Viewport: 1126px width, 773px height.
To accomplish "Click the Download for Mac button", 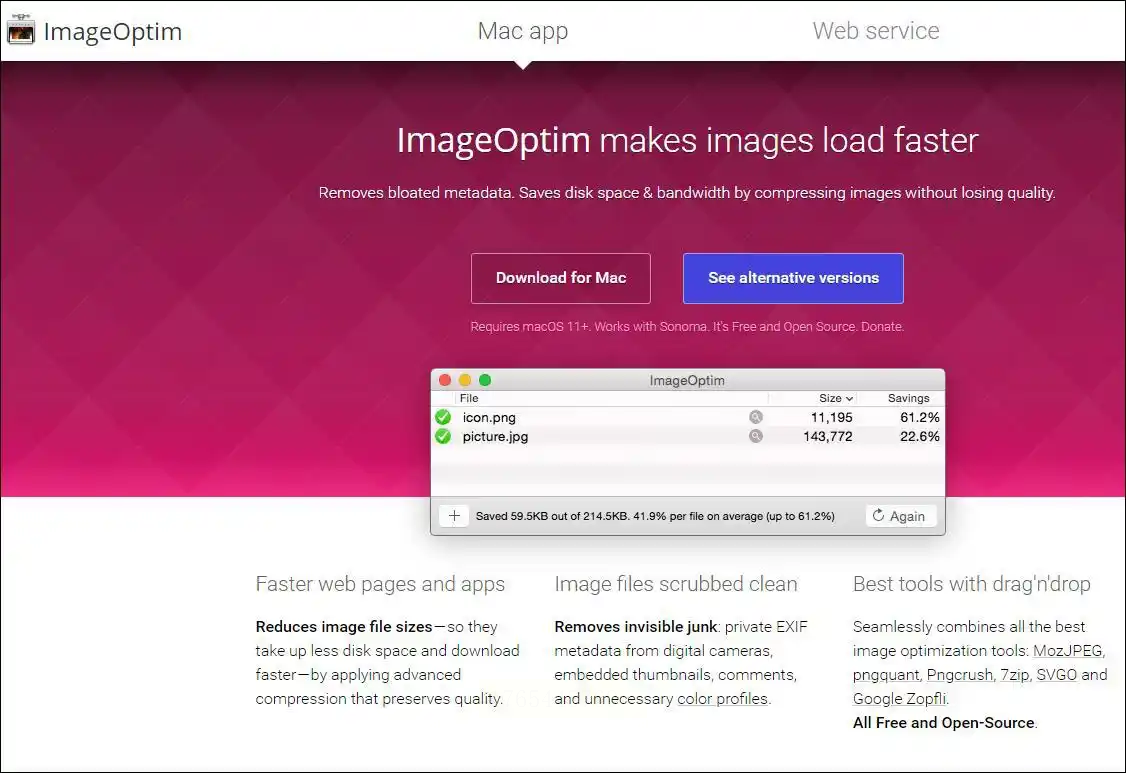I will (561, 278).
